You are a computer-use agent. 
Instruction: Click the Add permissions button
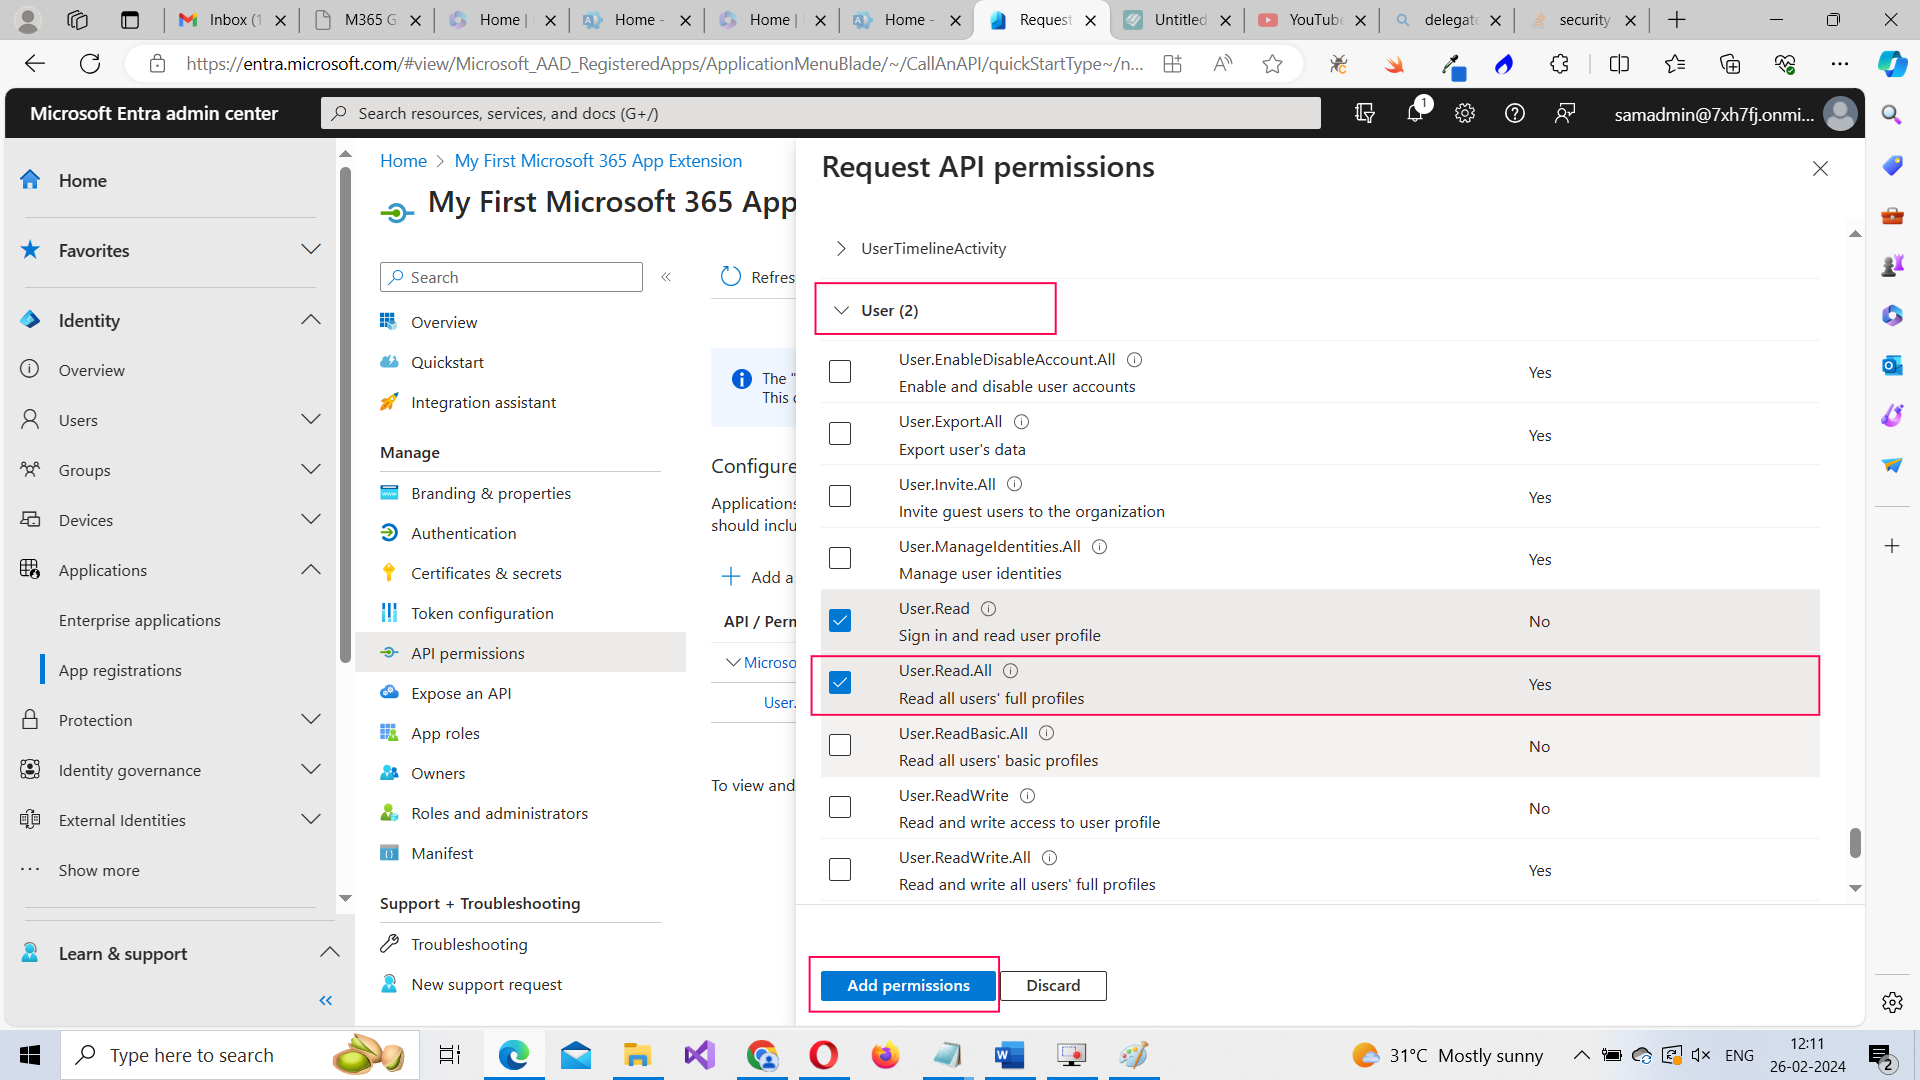[x=905, y=985]
